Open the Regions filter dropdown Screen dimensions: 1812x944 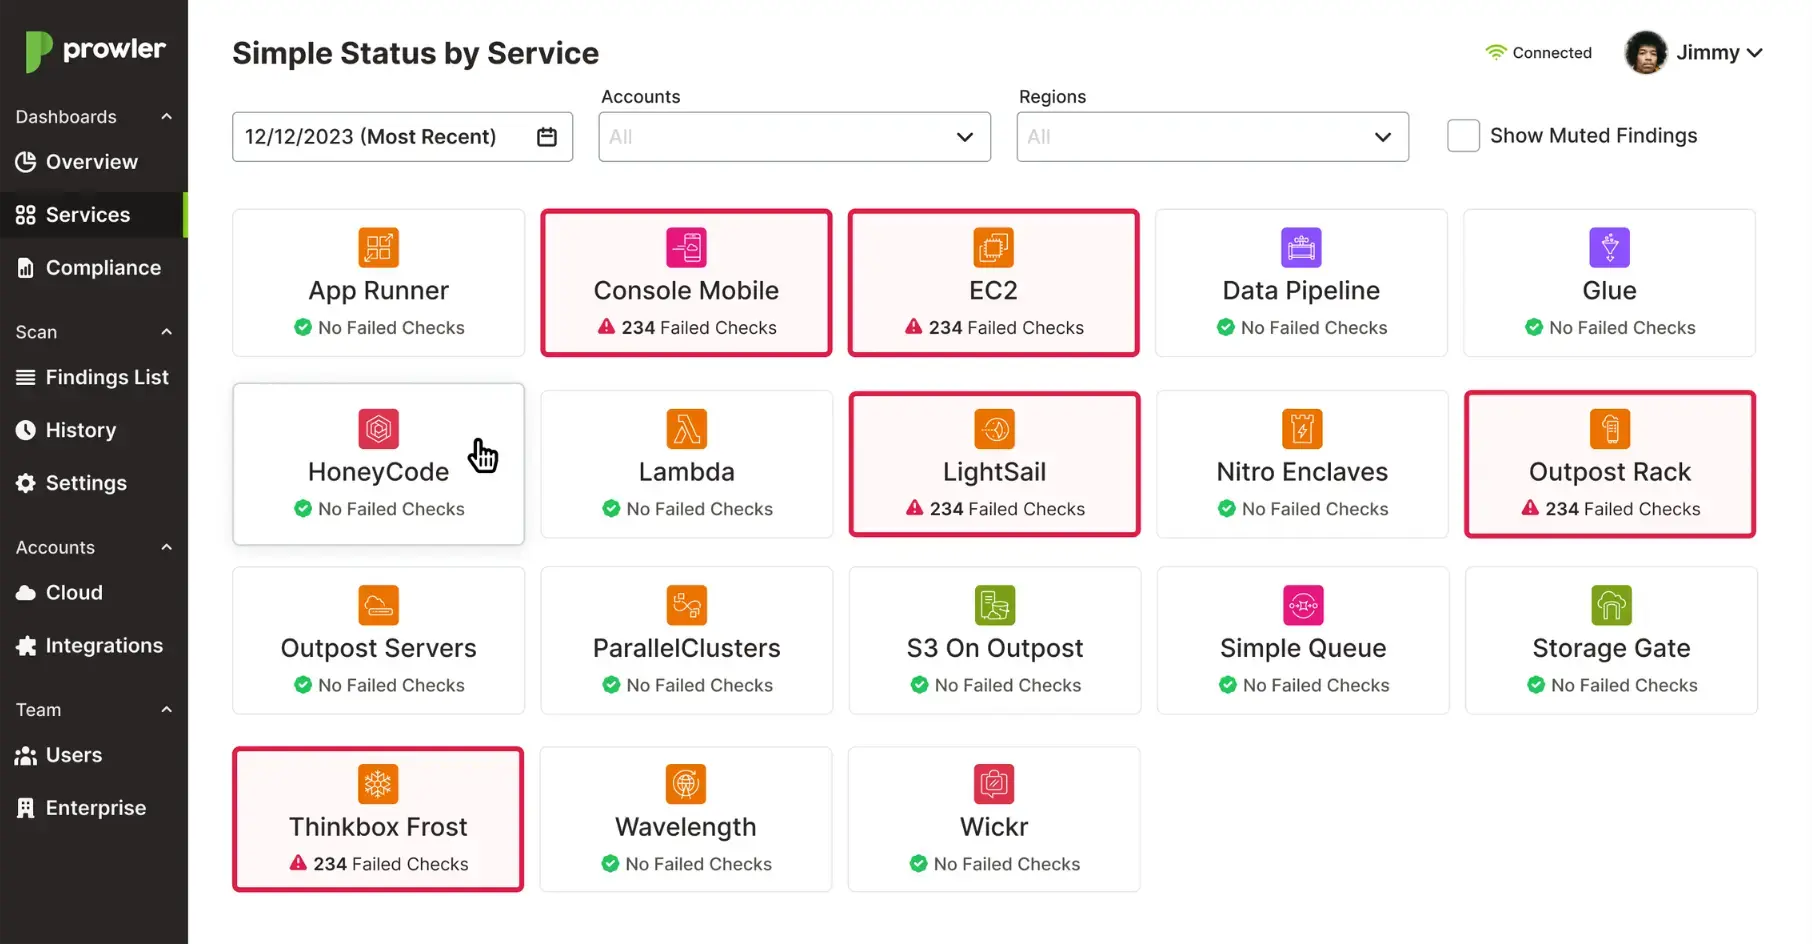(x=1212, y=137)
